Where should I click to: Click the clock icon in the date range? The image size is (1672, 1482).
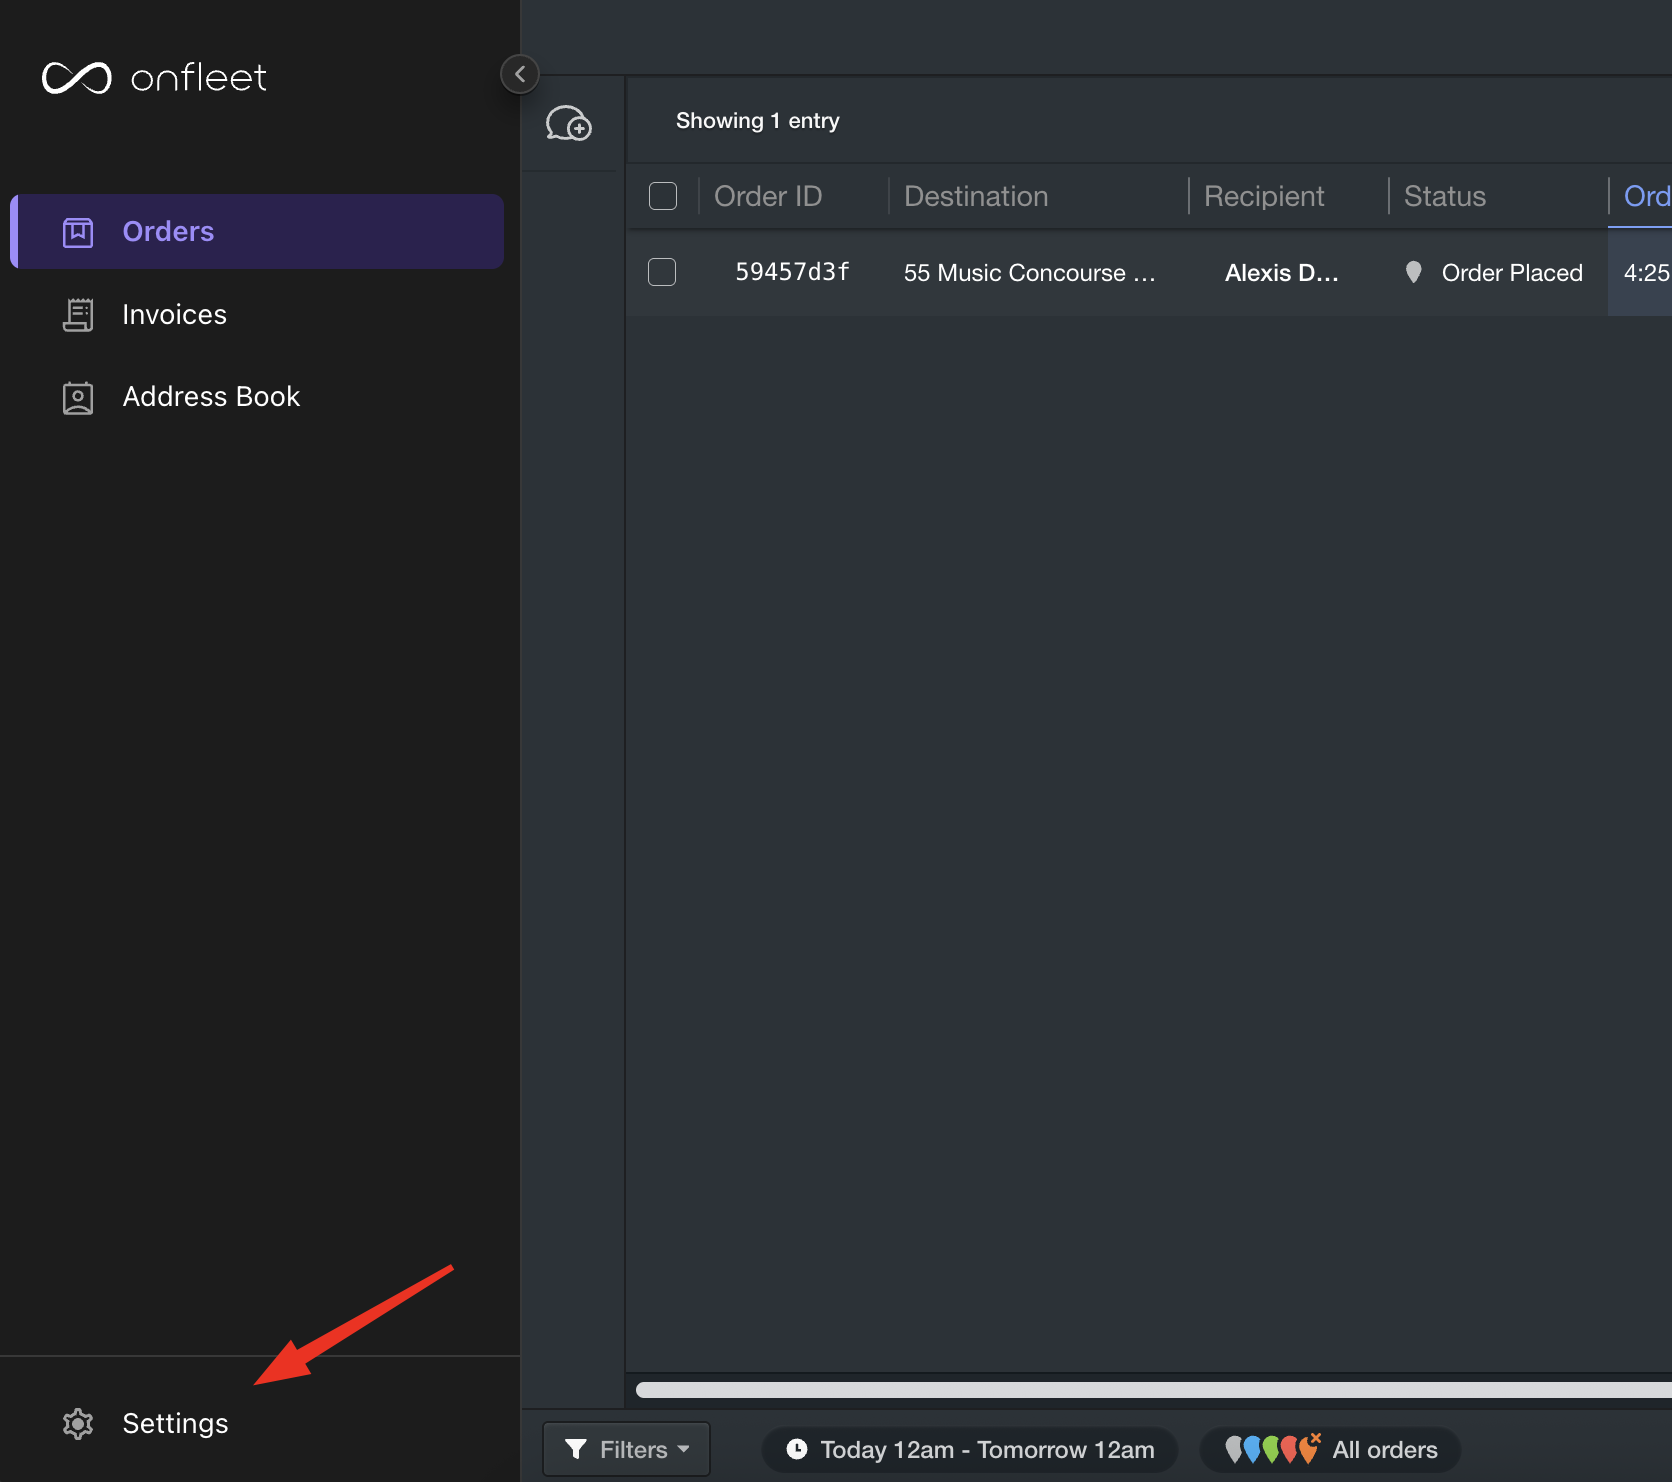[x=797, y=1449]
